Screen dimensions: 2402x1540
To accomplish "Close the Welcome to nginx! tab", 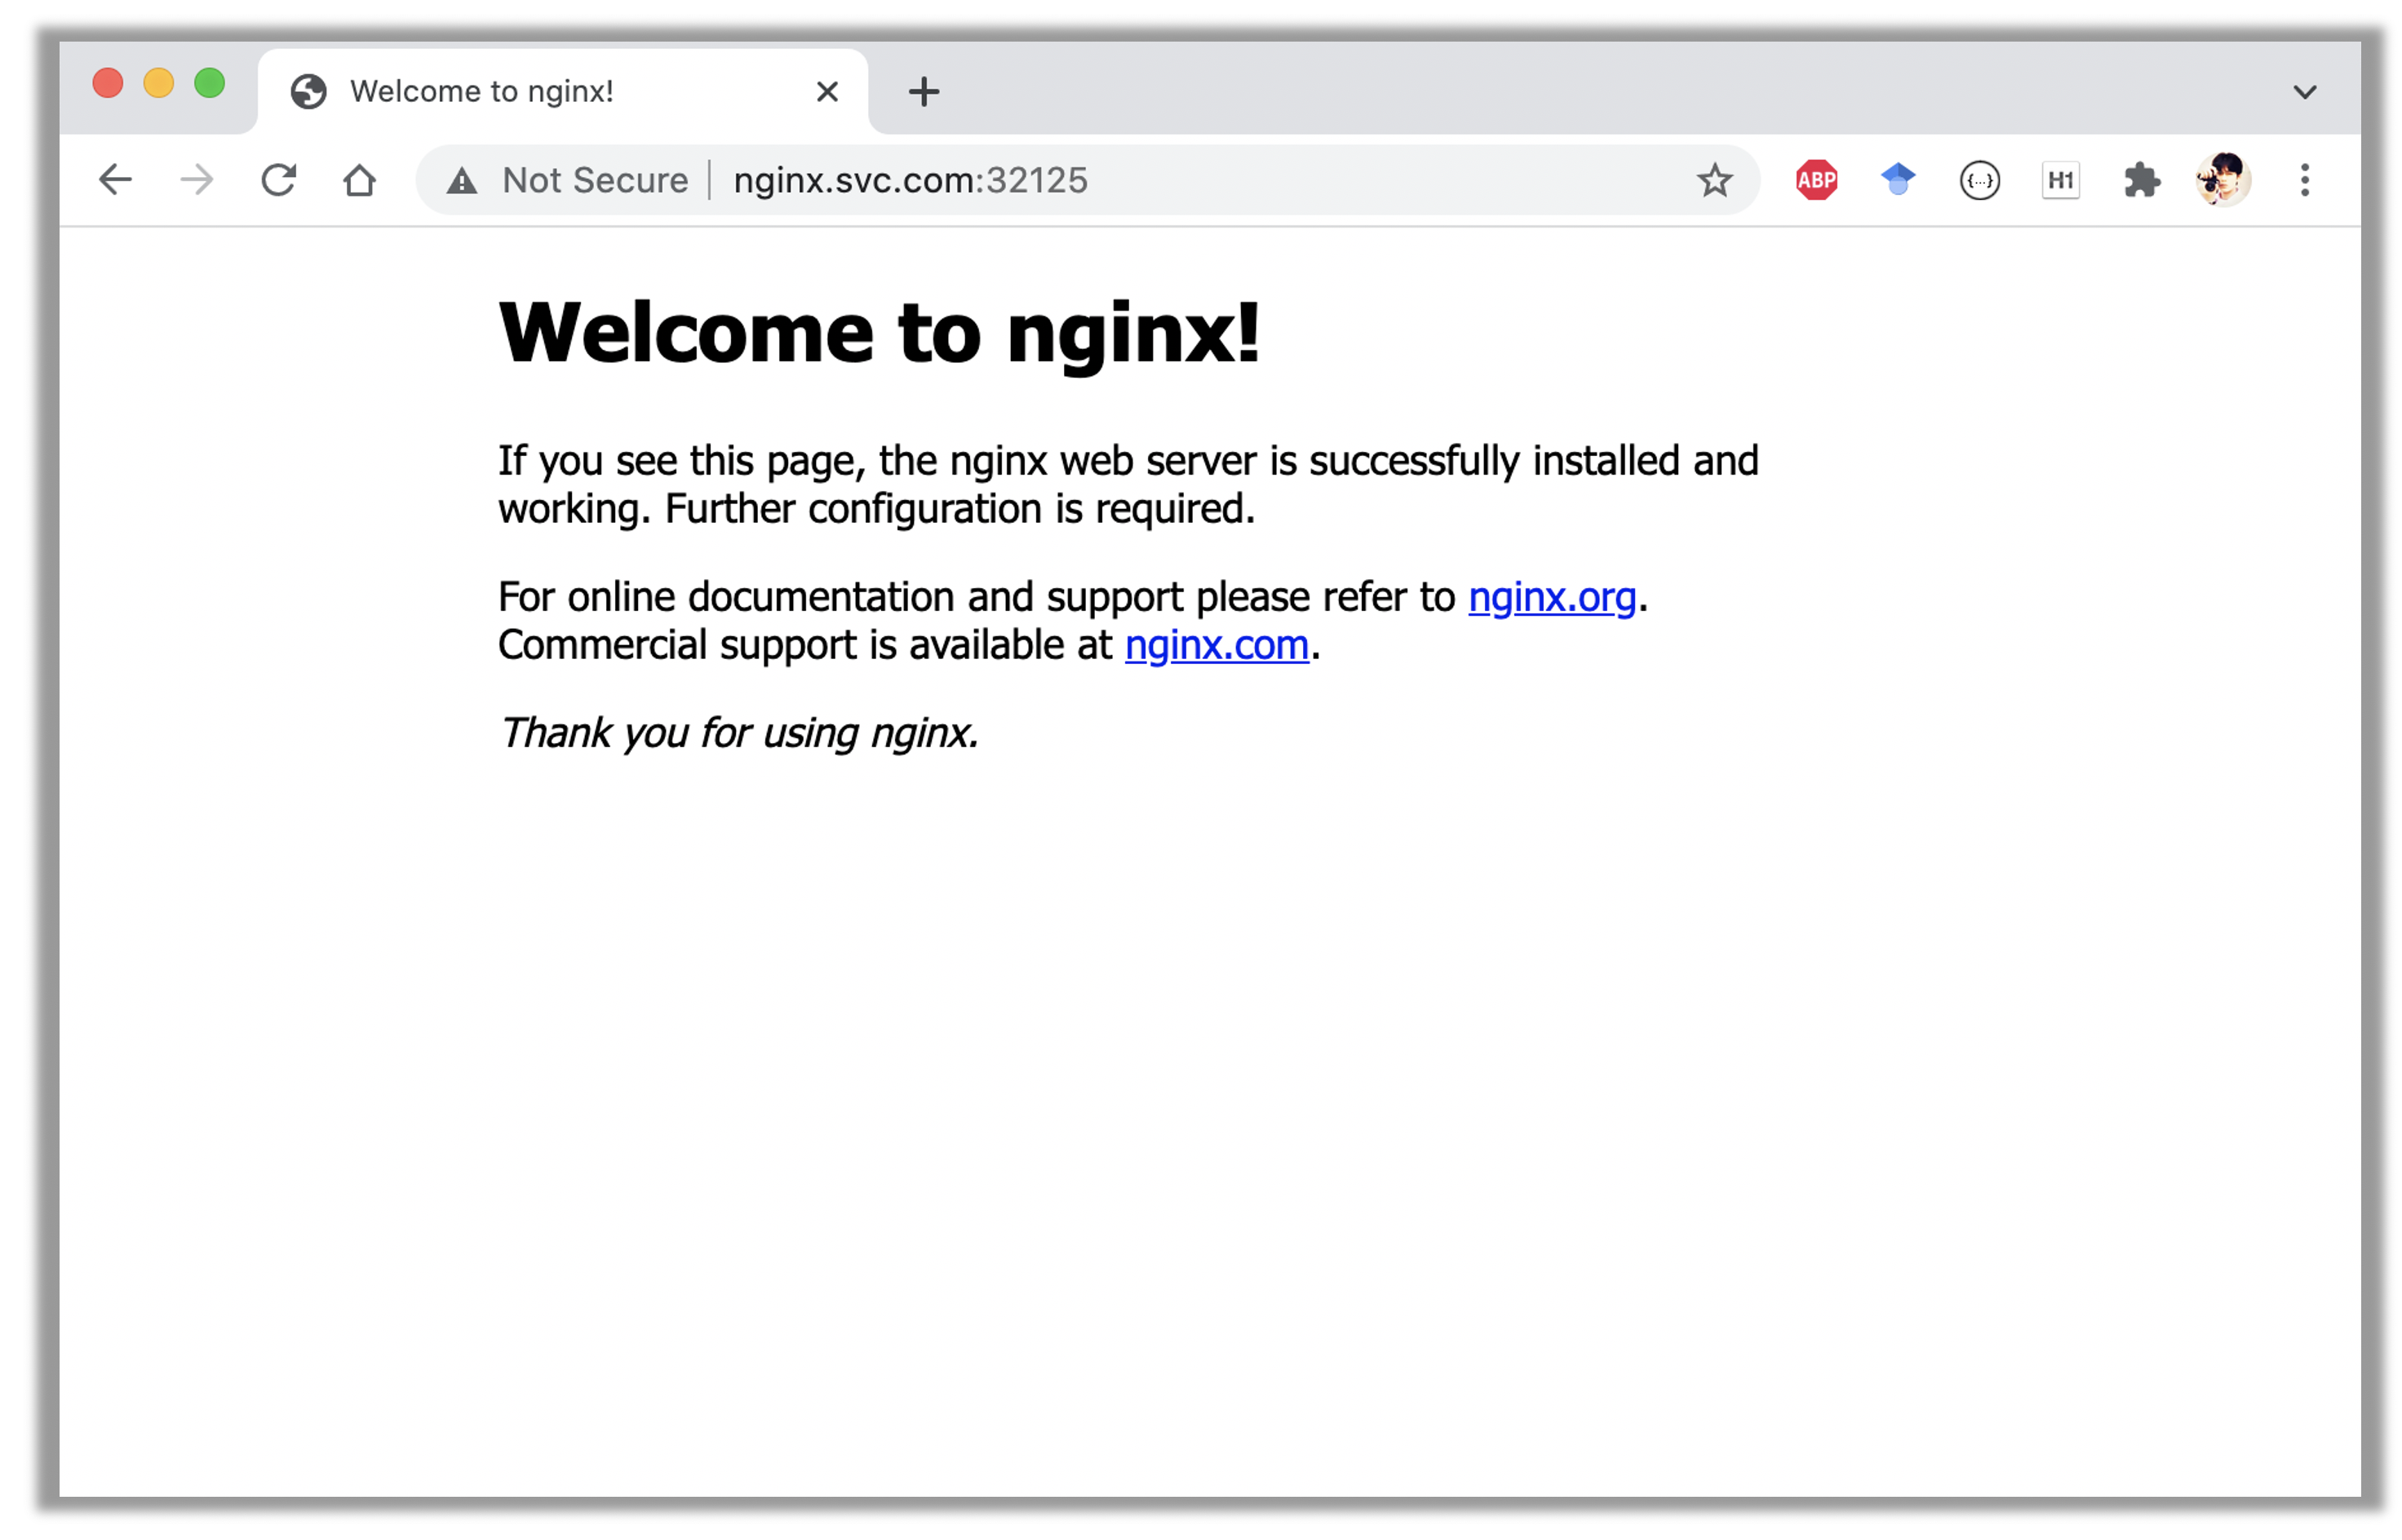I will [x=827, y=91].
